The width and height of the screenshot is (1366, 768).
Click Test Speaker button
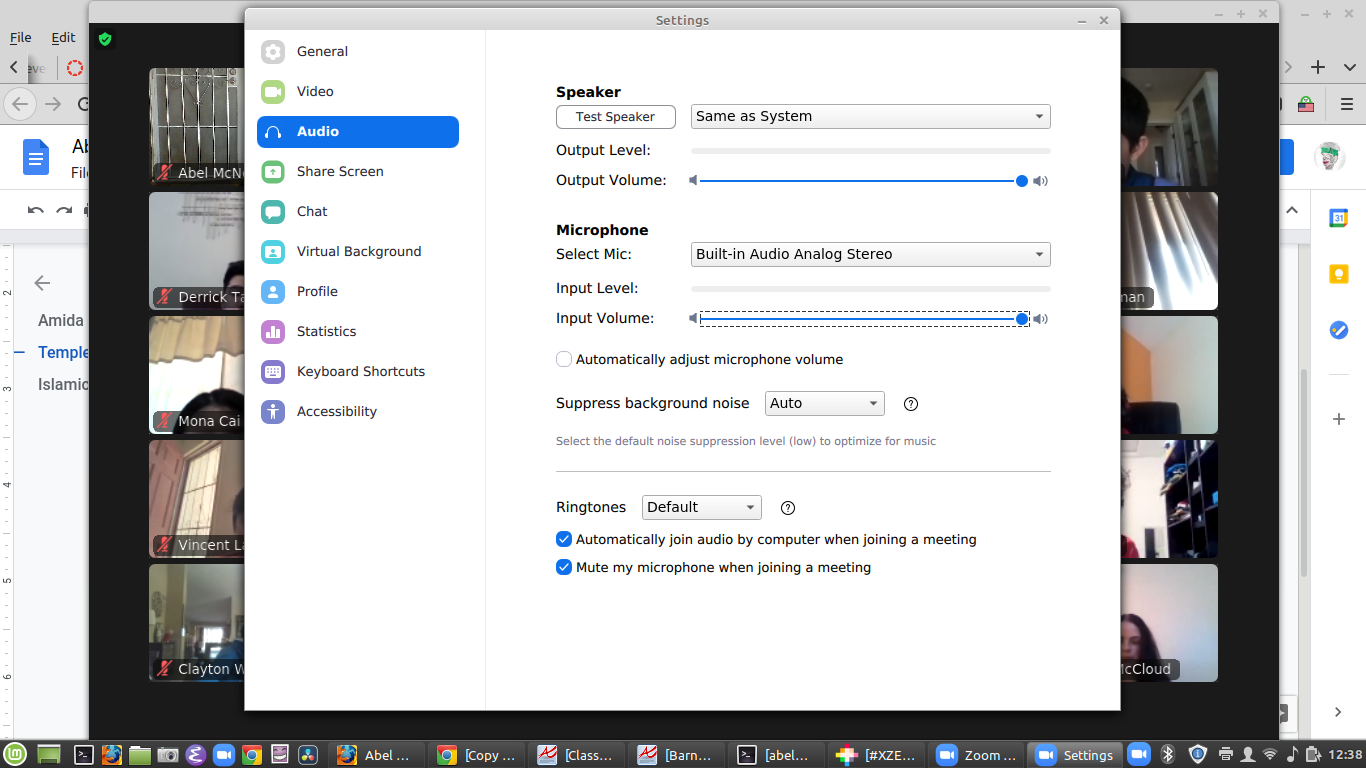pyautogui.click(x=615, y=117)
